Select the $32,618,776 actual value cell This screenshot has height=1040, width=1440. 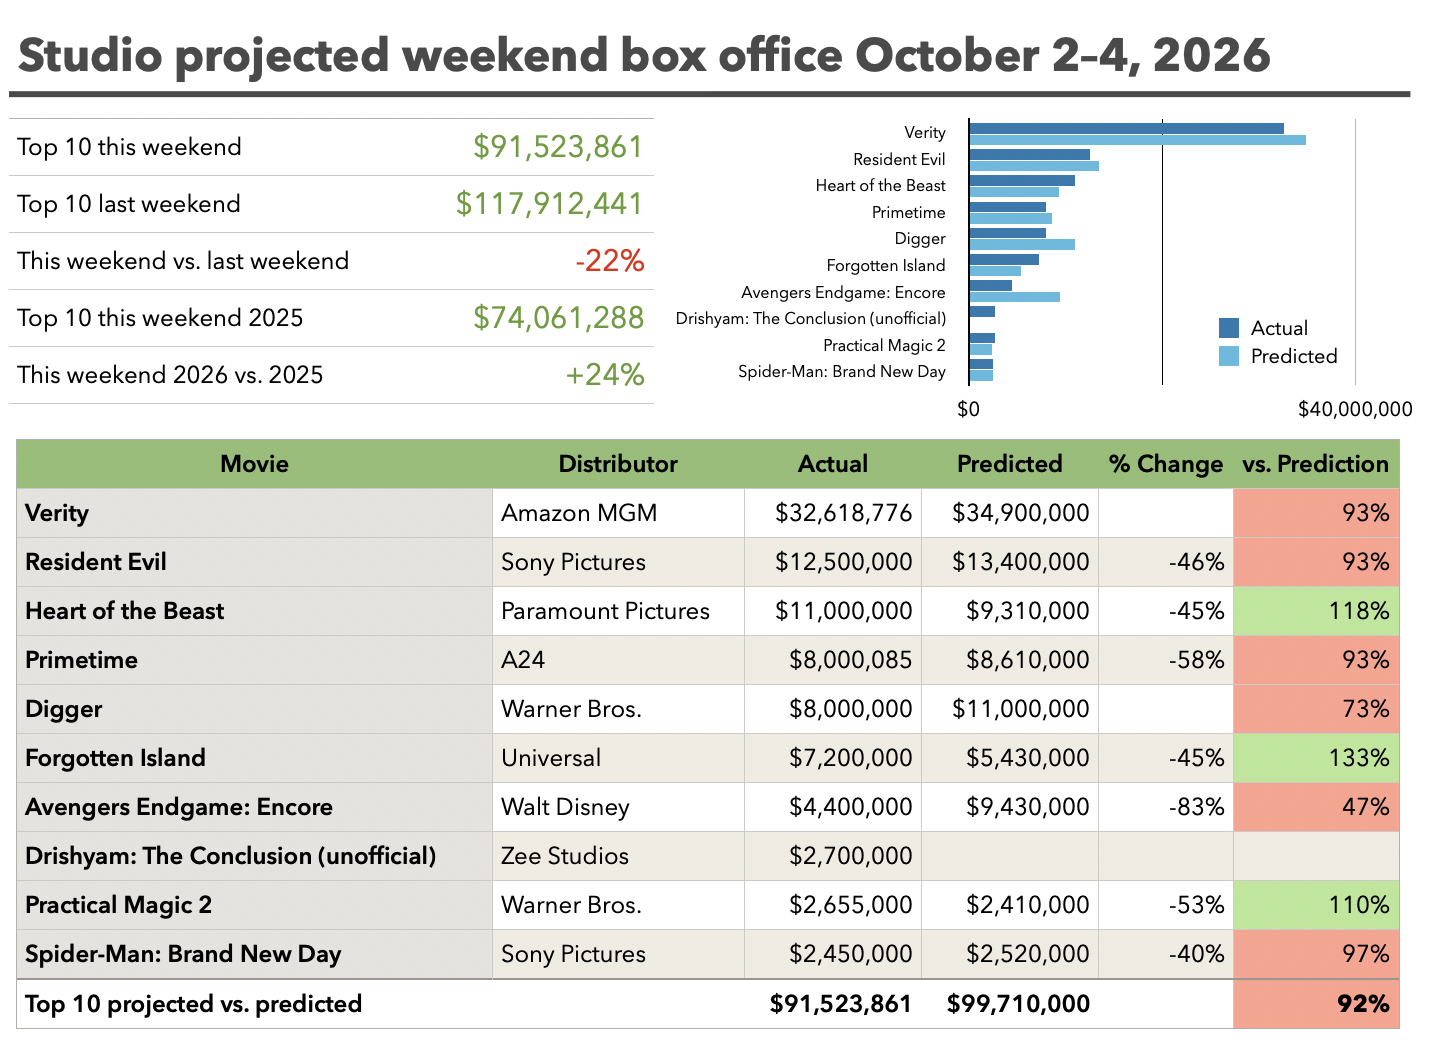coord(833,513)
